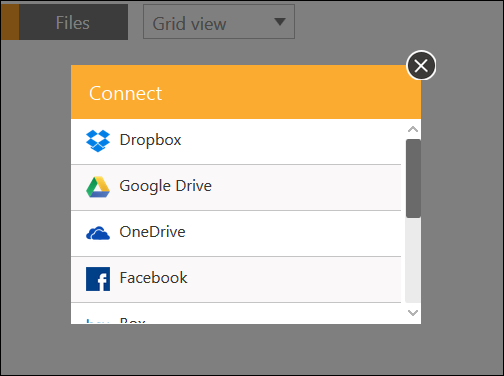
Task: Click the scrollbar thumb in service list
Action: (x=413, y=179)
